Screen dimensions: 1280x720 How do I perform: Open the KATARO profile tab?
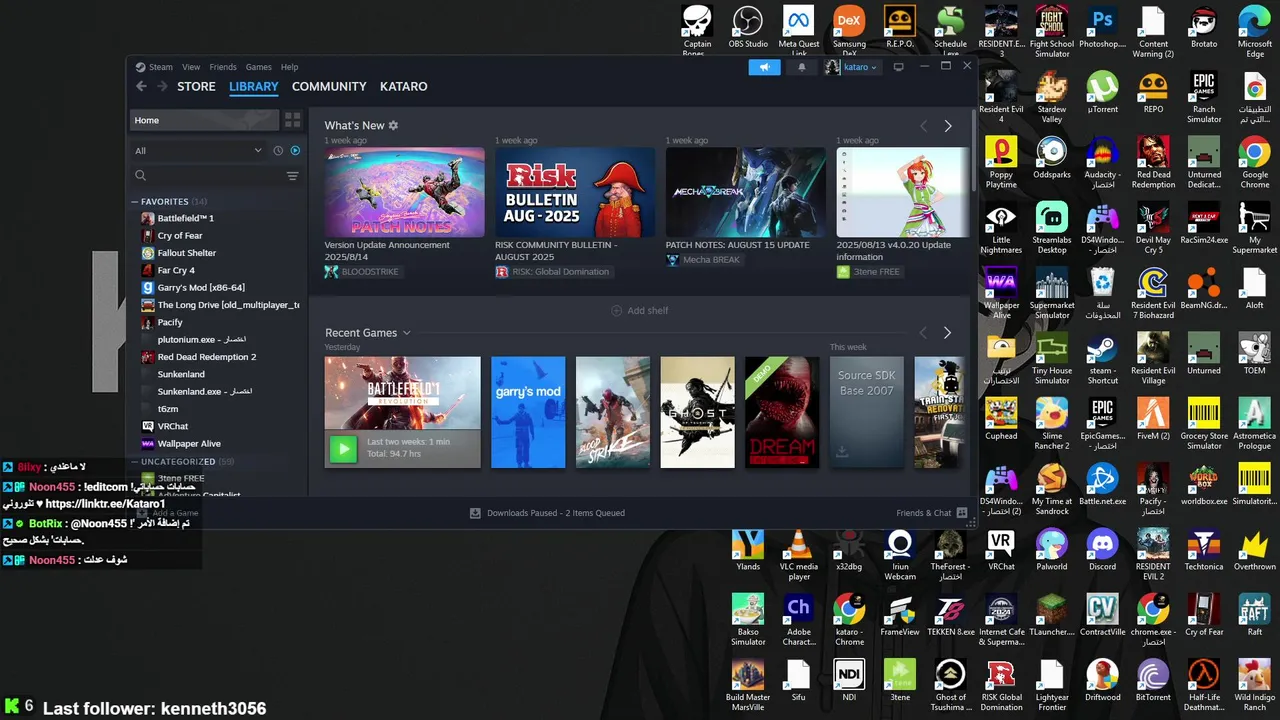[x=403, y=87]
